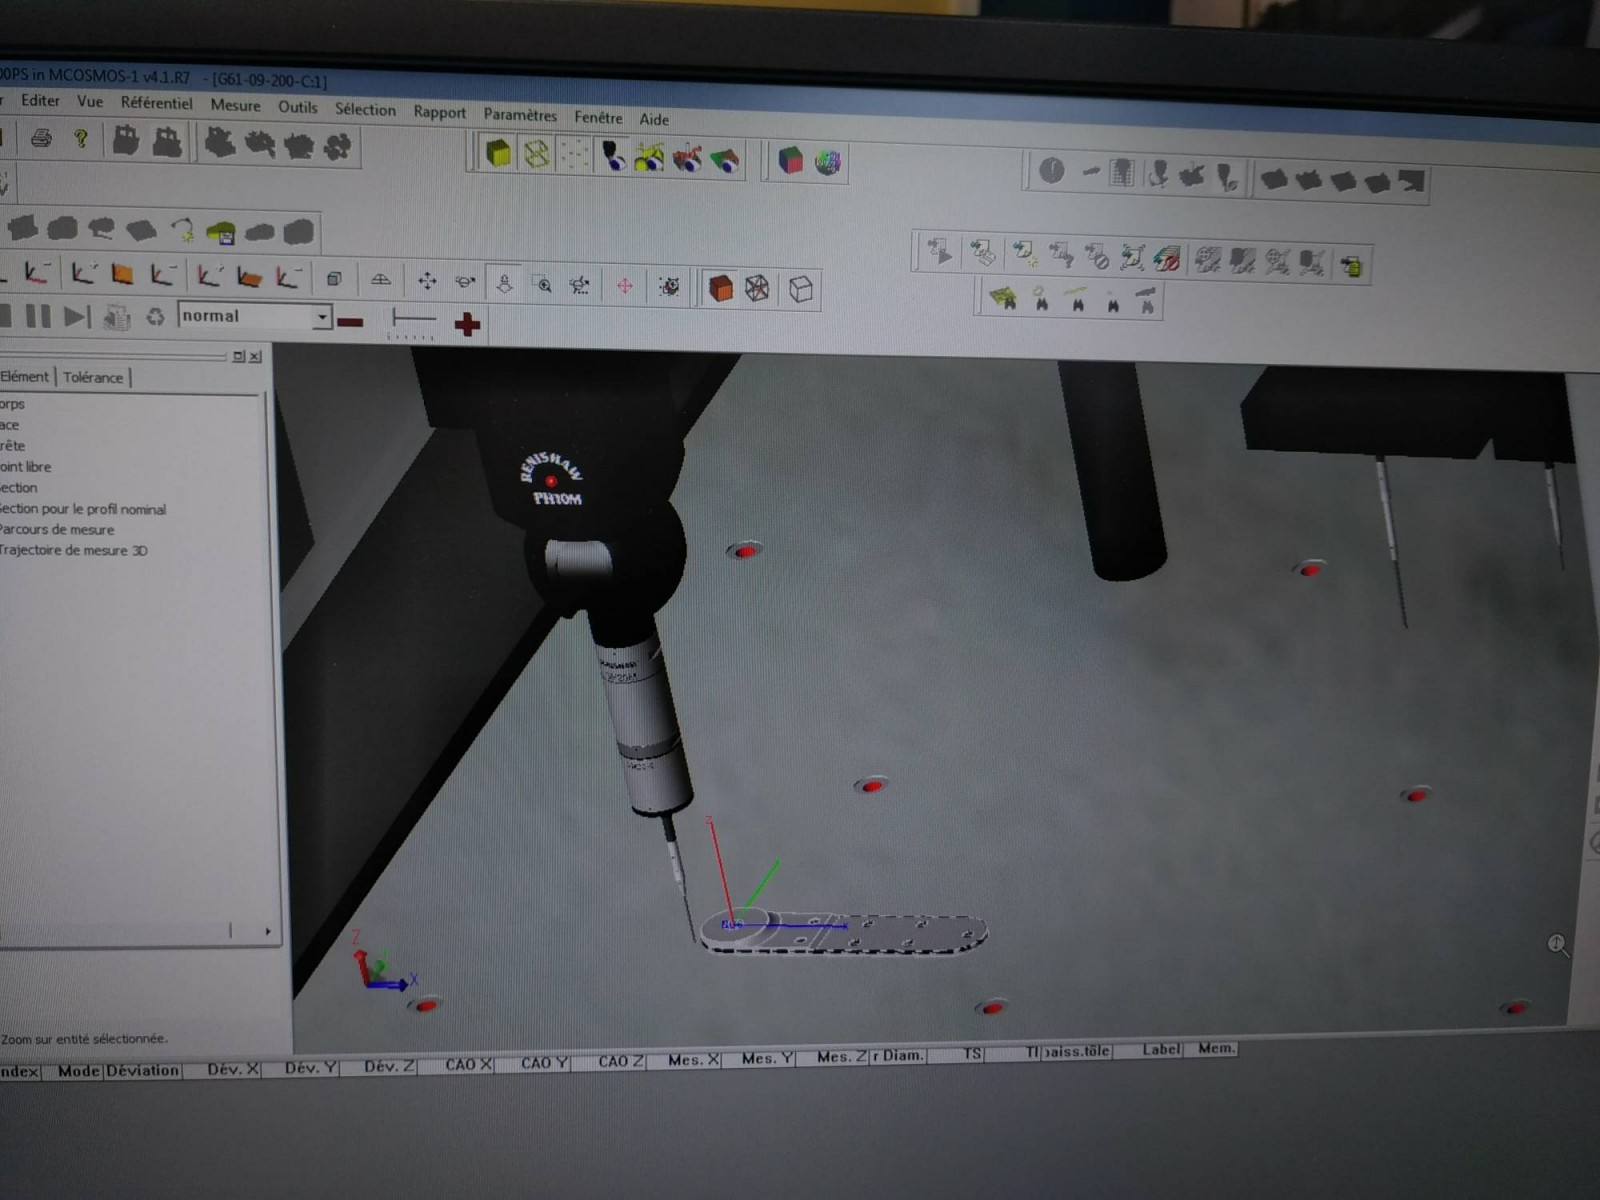Click the red crosshair target icon
This screenshot has width=1600, height=1200.
click(x=625, y=286)
